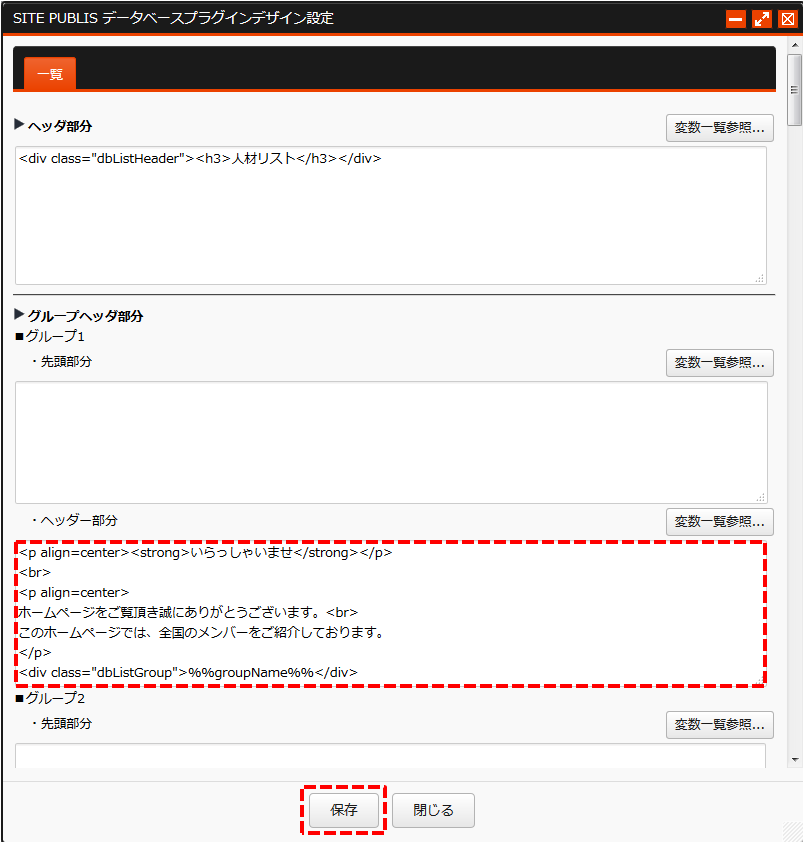Click the line containing %%groupName%%

188,673
